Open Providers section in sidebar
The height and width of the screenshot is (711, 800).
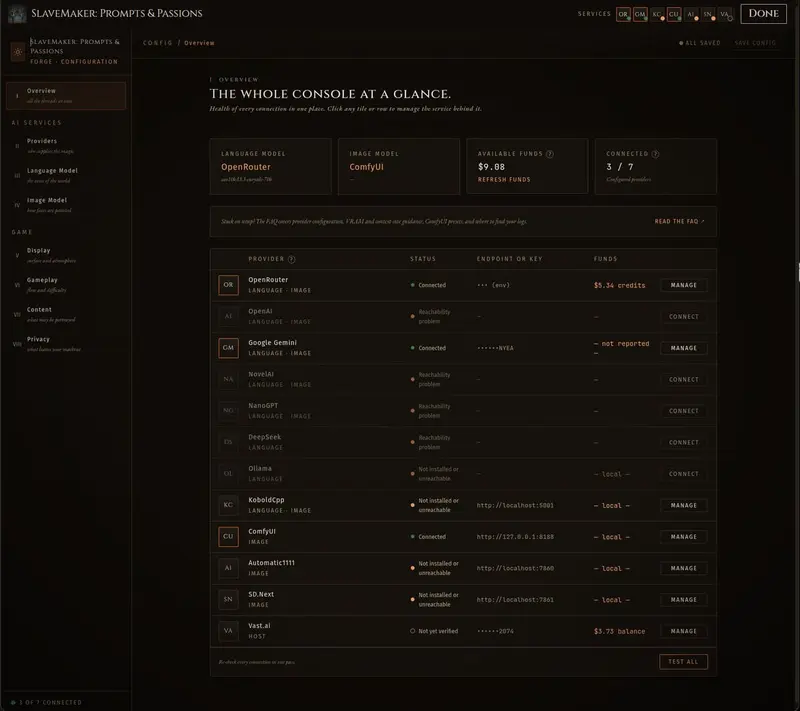pyautogui.click(x=66, y=145)
